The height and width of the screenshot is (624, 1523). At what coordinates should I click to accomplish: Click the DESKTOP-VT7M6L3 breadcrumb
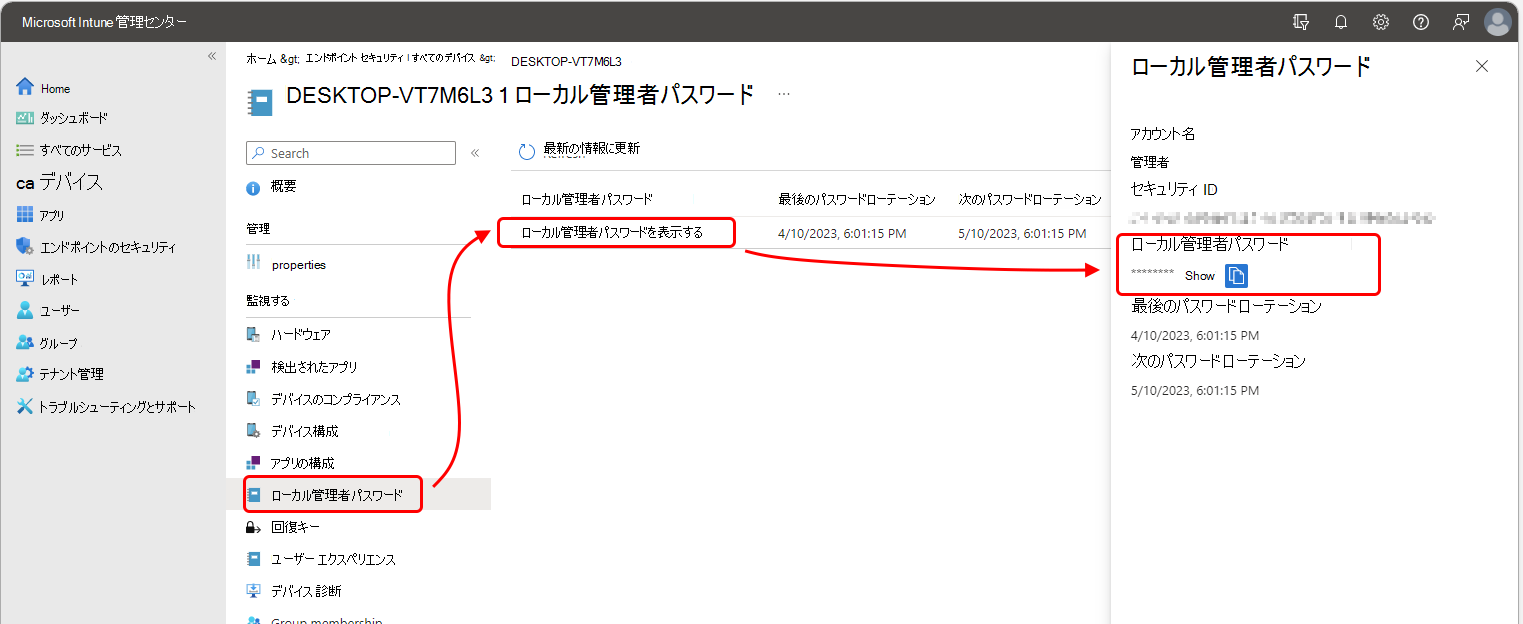pyautogui.click(x=566, y=61)
